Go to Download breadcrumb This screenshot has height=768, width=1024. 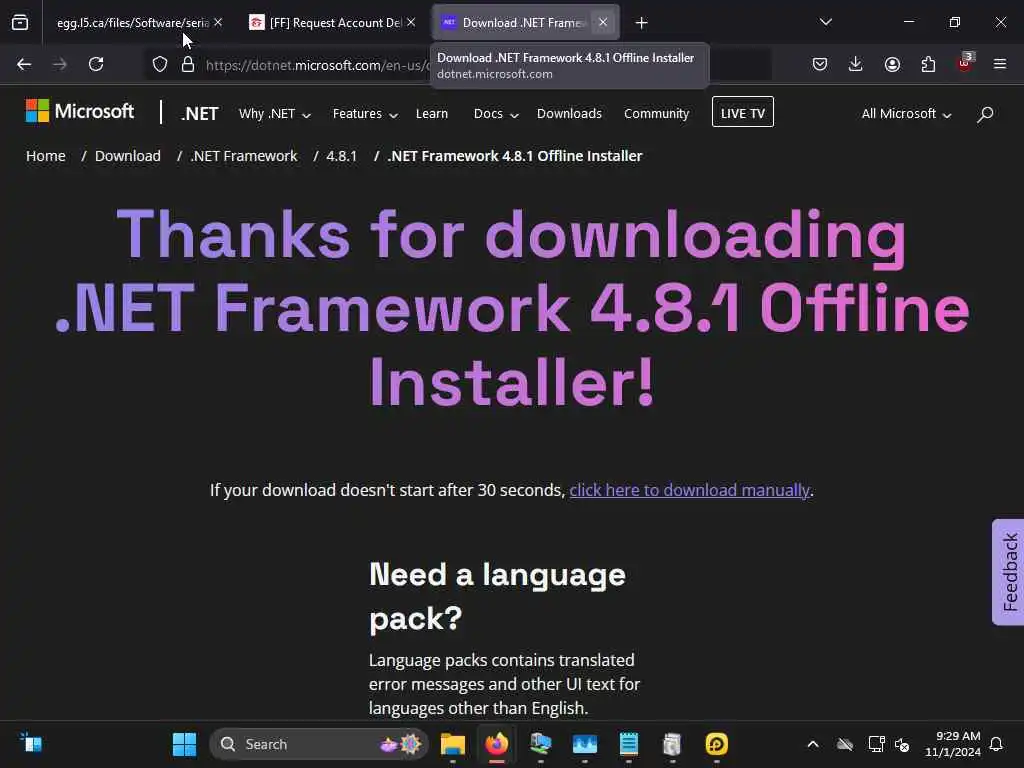[127, 156]
